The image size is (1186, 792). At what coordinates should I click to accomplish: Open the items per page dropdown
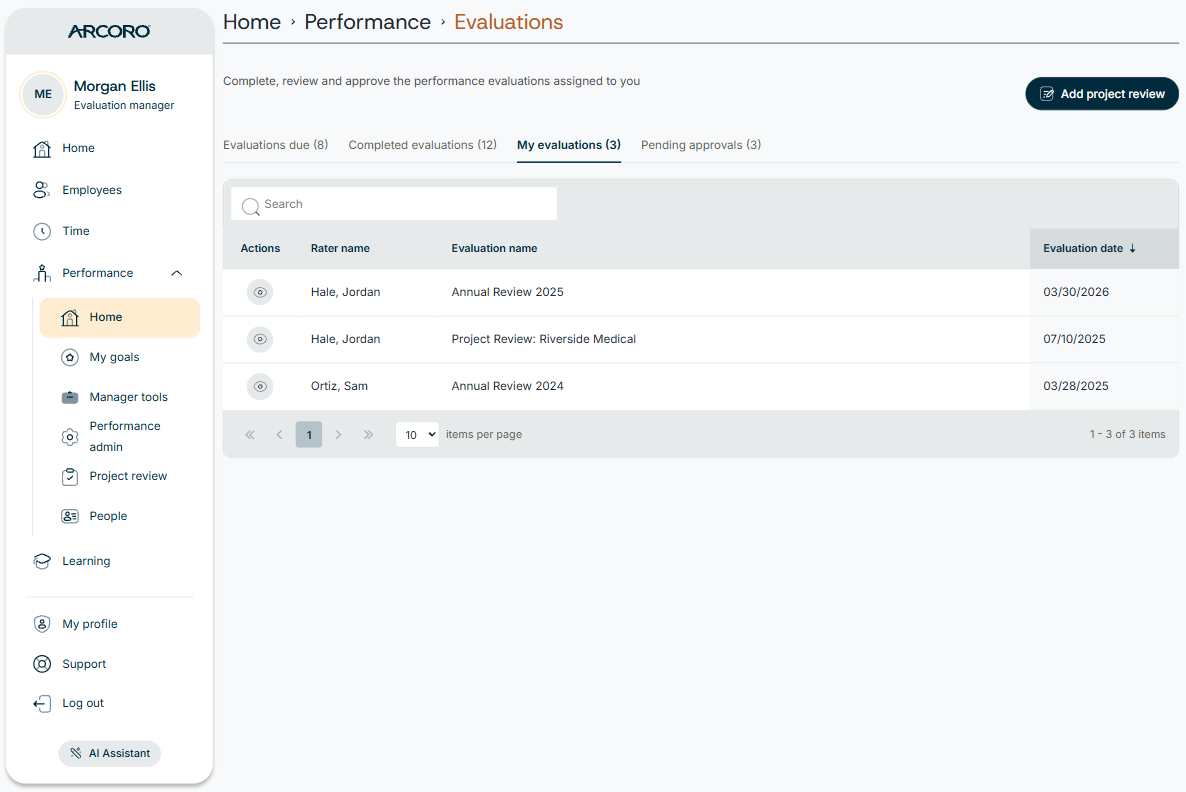coord(417,434)
